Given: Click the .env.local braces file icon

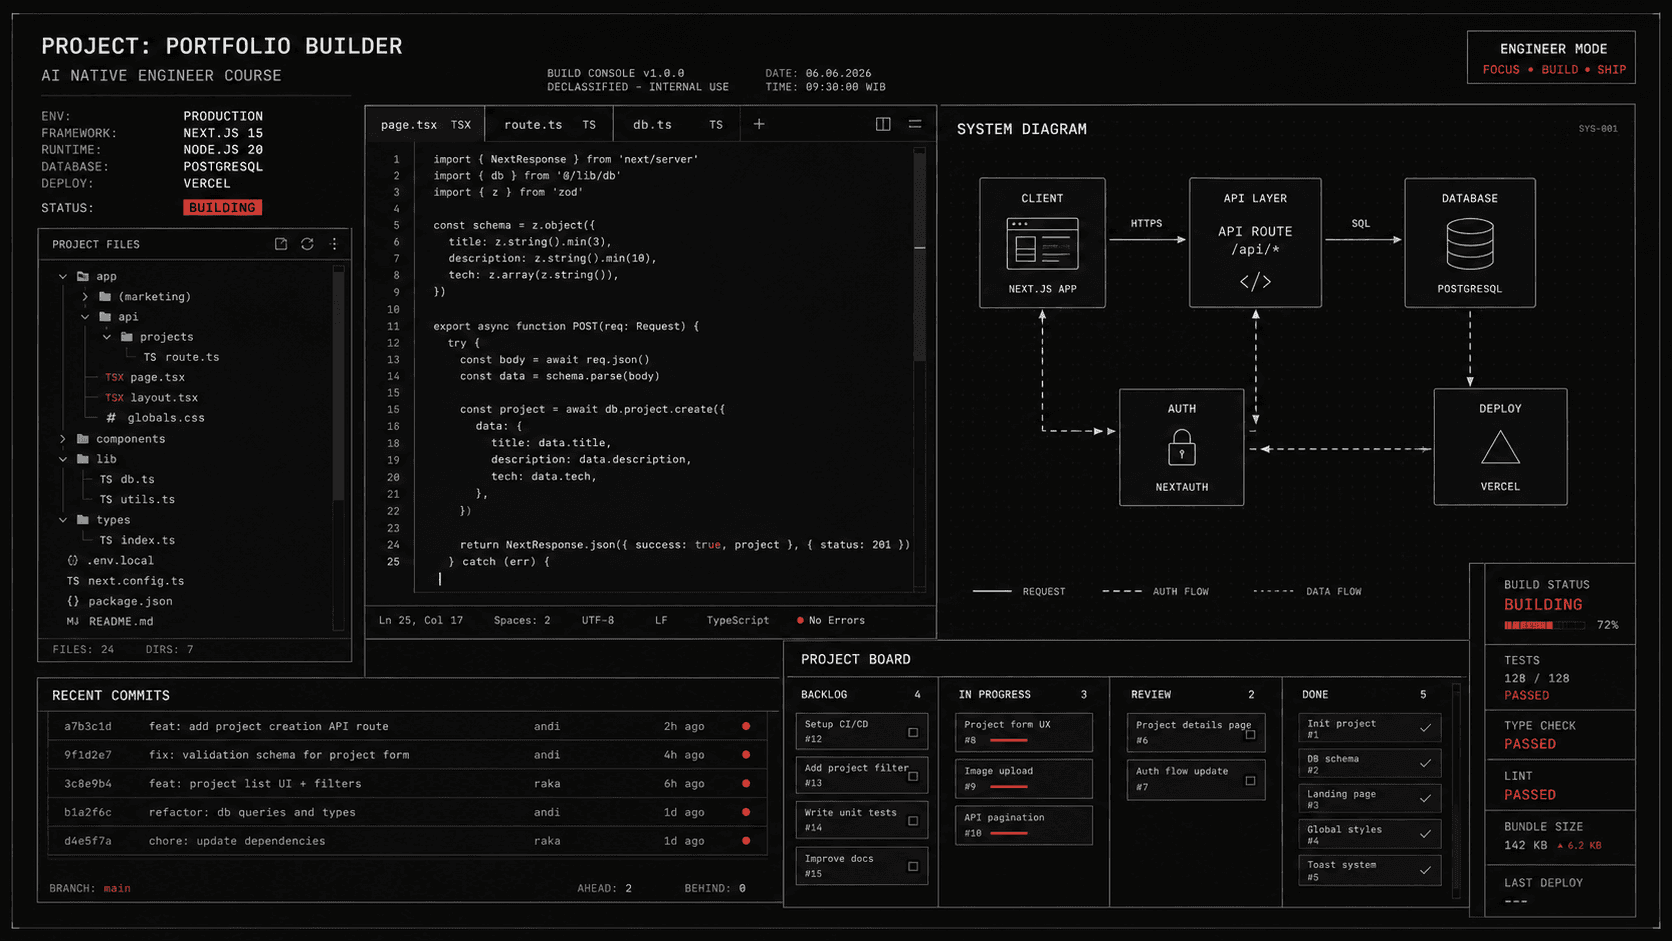Looking at the screenshot, I should tap(72, 561).
